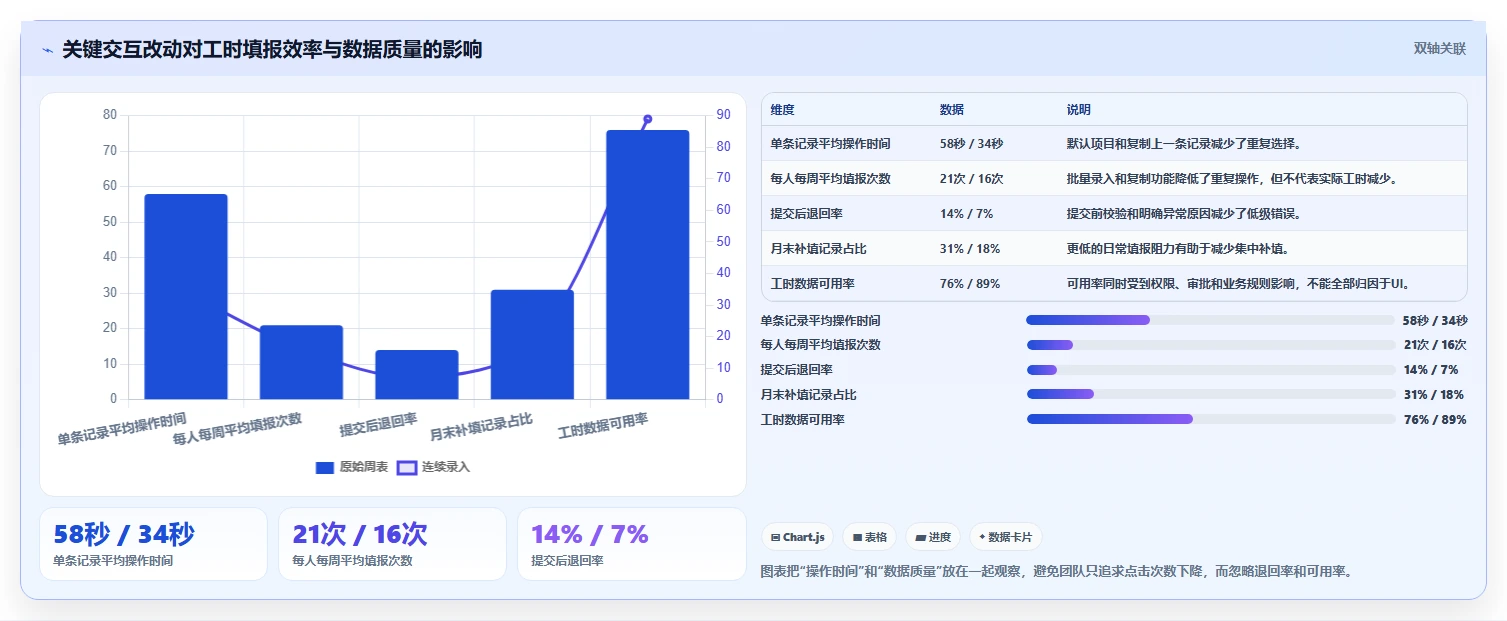This screenshot has width=1507, height=621.
Task: Click the 说明 table column header
Action: point(1079,110)
